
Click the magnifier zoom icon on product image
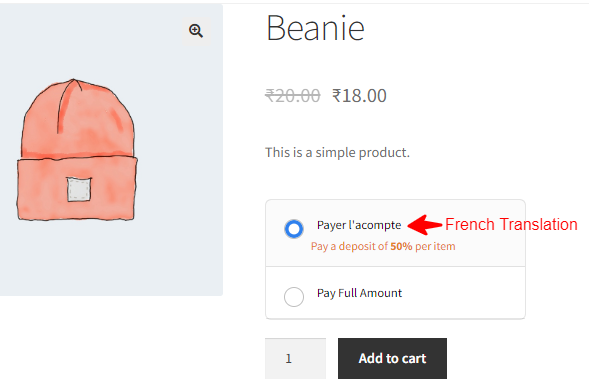196,31
